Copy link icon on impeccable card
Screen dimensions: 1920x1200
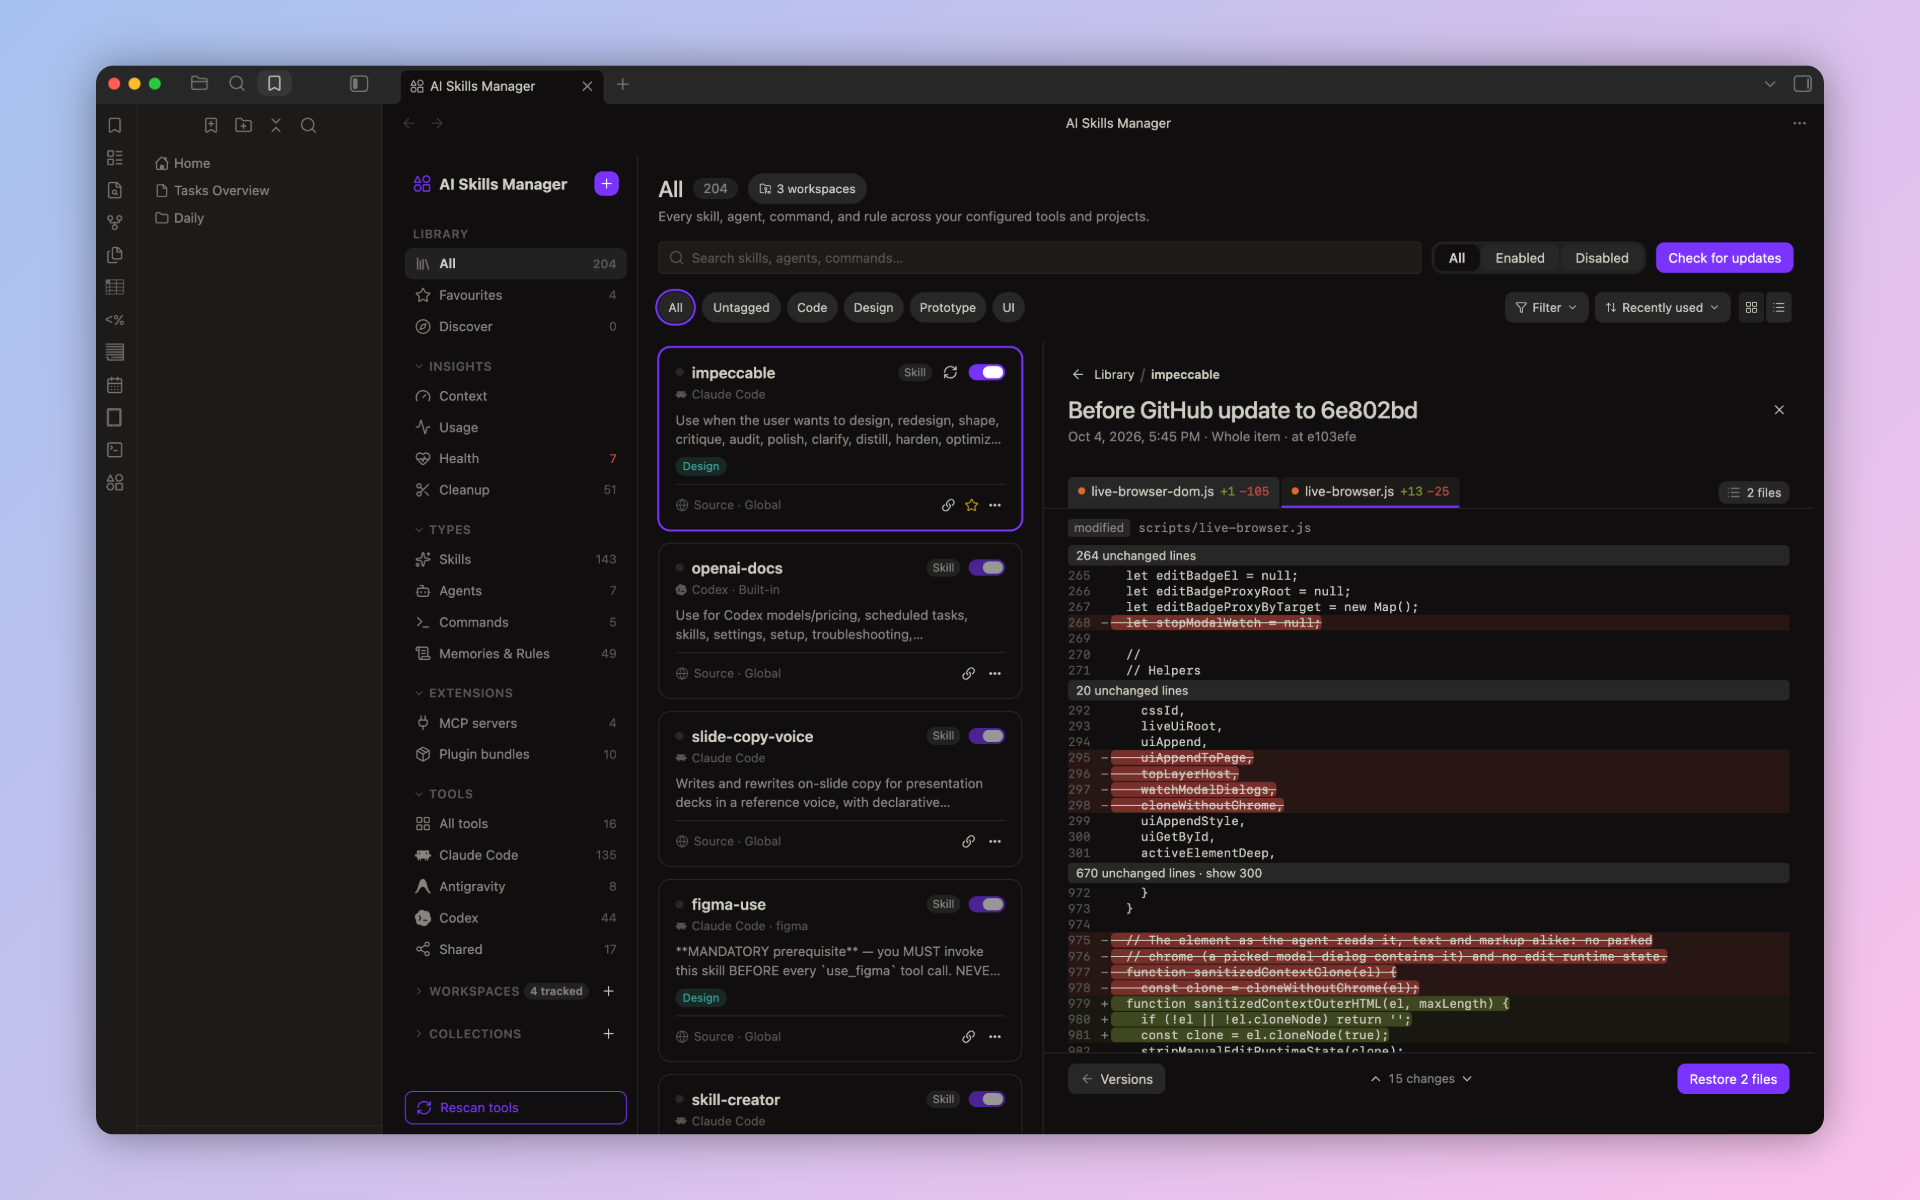[x=948, y=505]
